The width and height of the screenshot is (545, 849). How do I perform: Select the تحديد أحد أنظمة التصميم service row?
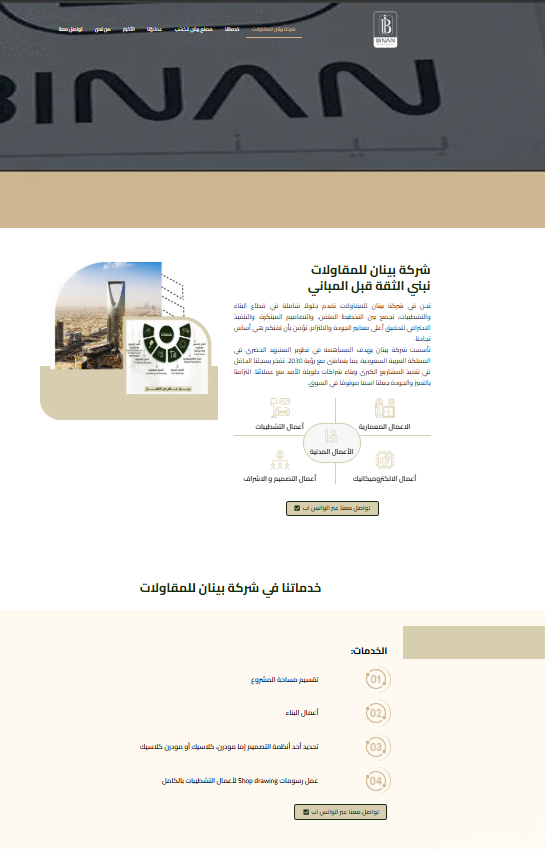tap(229, 747)
